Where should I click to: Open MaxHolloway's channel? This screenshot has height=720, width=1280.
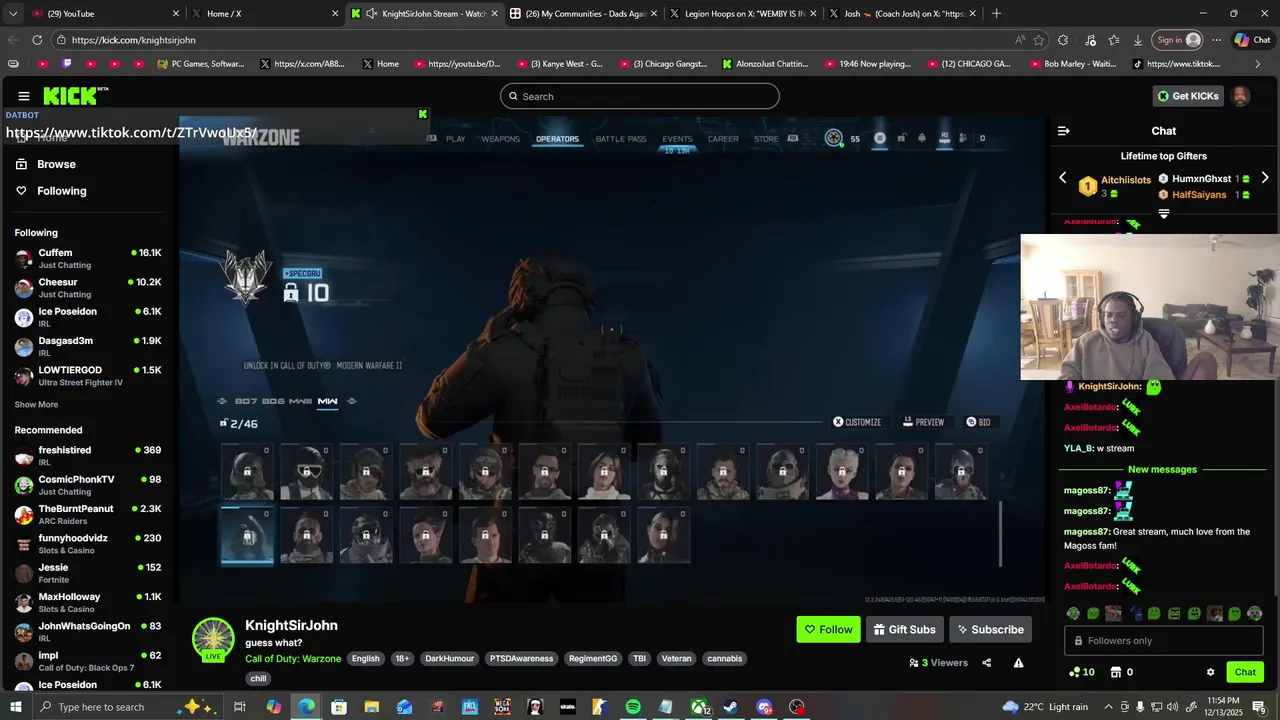point(88,603)
